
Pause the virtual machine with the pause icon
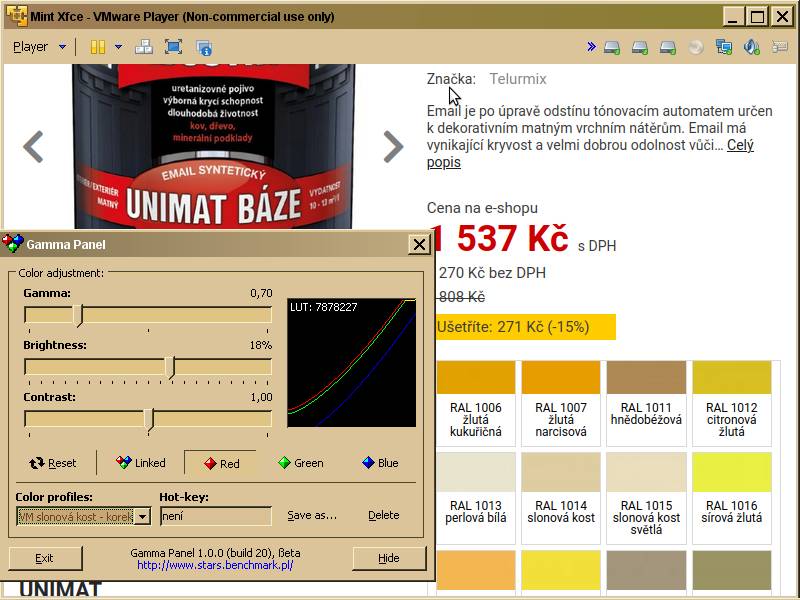coord(97,47)
